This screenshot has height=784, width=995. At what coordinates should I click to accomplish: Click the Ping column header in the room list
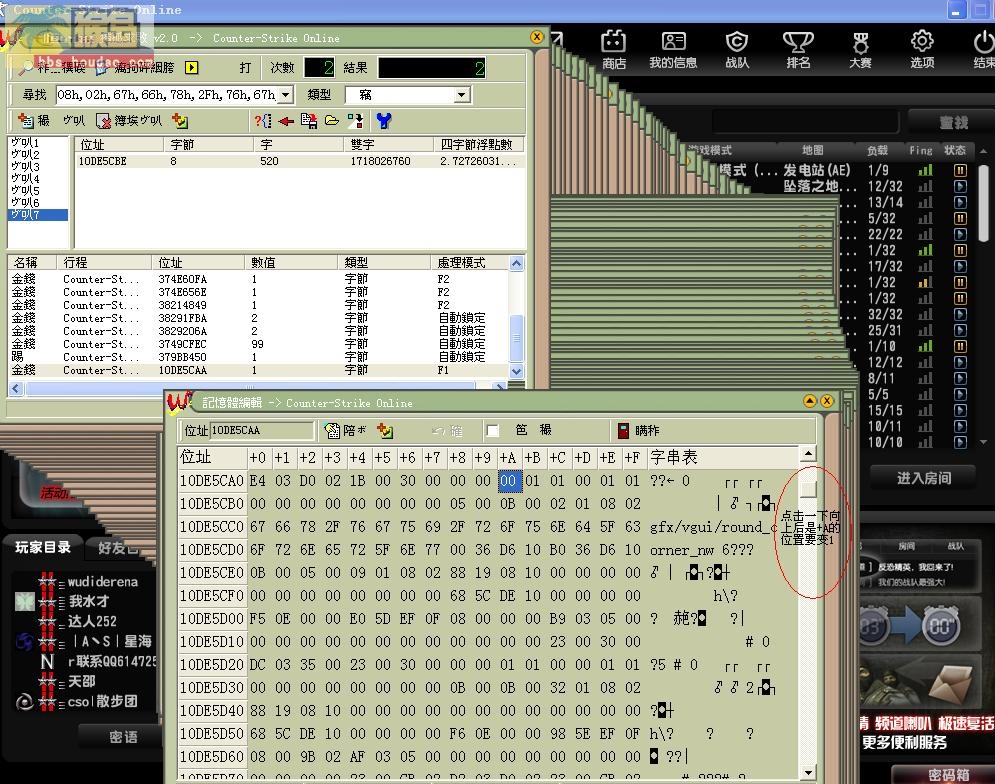point(921,150)
